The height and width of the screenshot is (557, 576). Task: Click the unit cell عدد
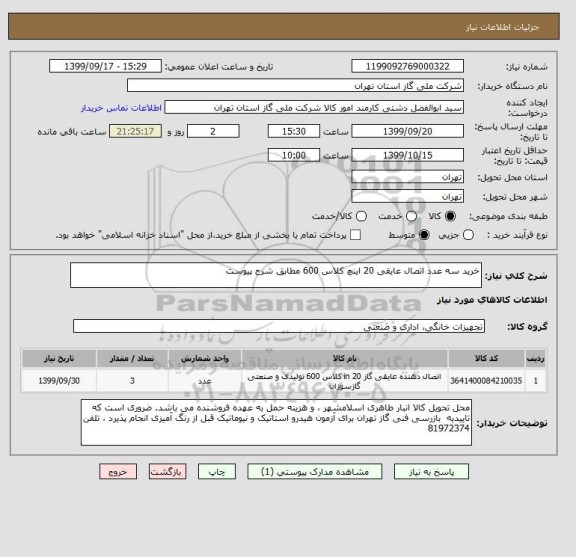(205, 381)
